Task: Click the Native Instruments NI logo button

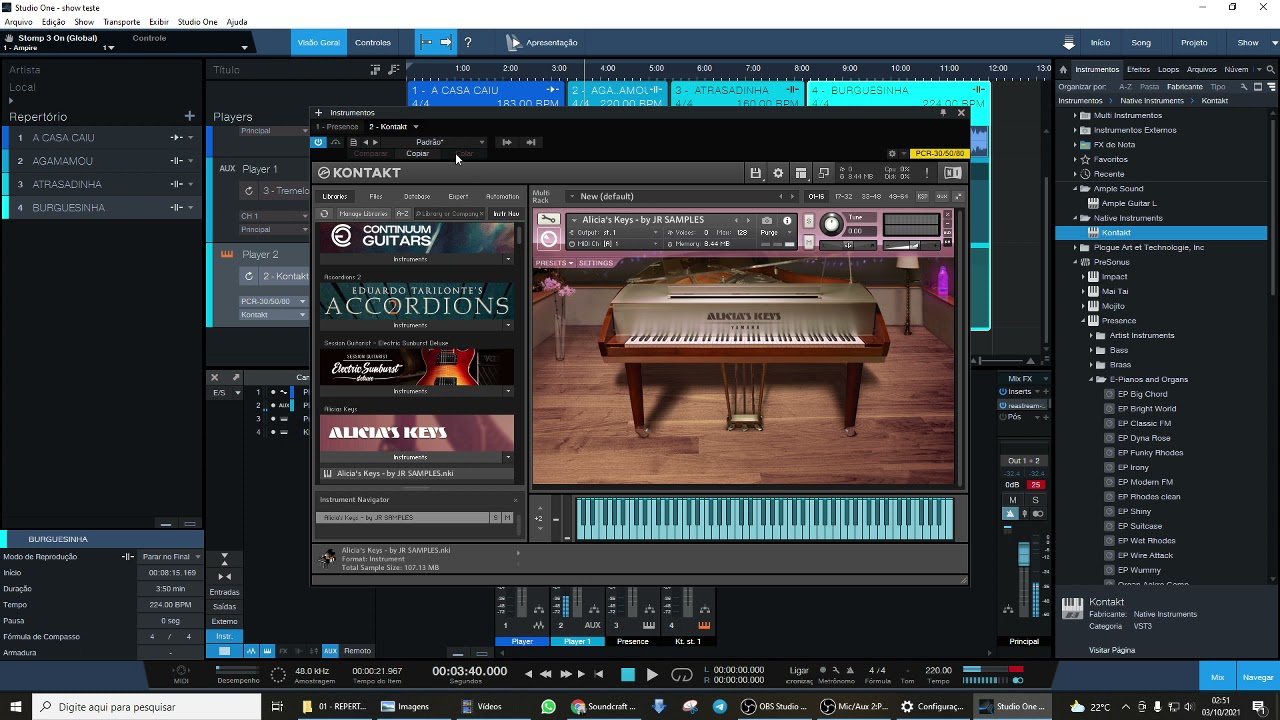Action: (952, 173)
